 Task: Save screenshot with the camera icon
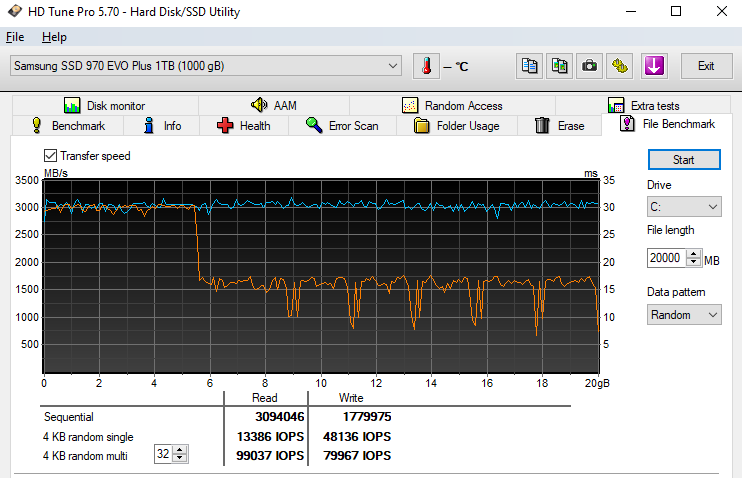point(589,66)
